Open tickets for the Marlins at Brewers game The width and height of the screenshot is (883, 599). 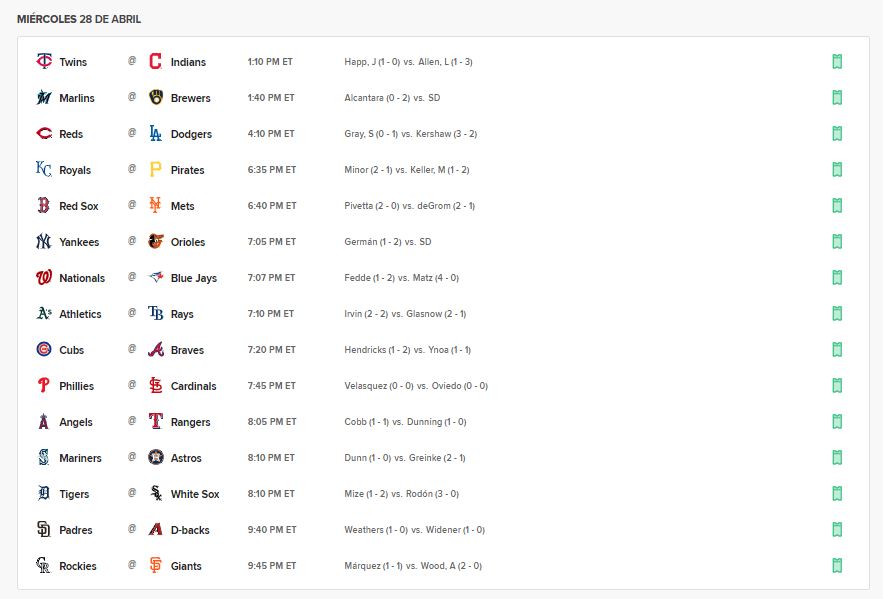pos(837,97)
